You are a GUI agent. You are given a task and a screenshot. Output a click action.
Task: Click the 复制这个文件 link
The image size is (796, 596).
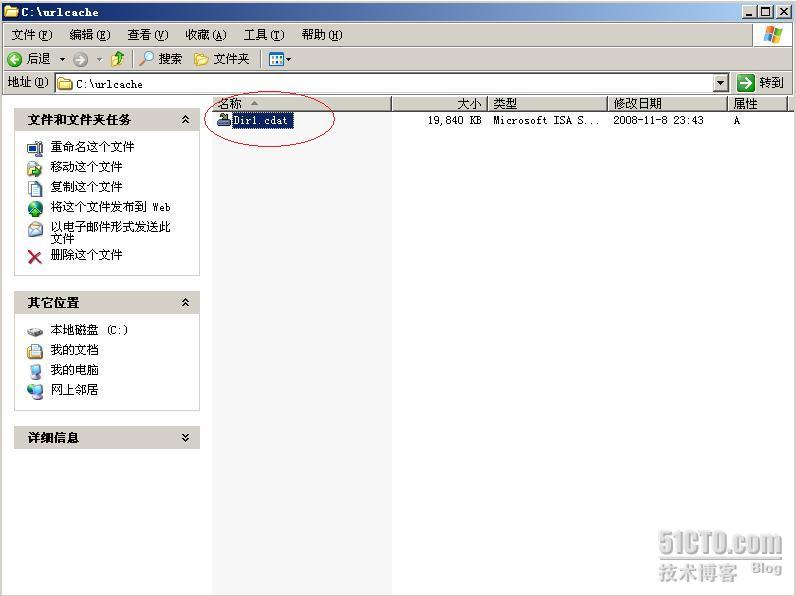click(x=86, y=186)
